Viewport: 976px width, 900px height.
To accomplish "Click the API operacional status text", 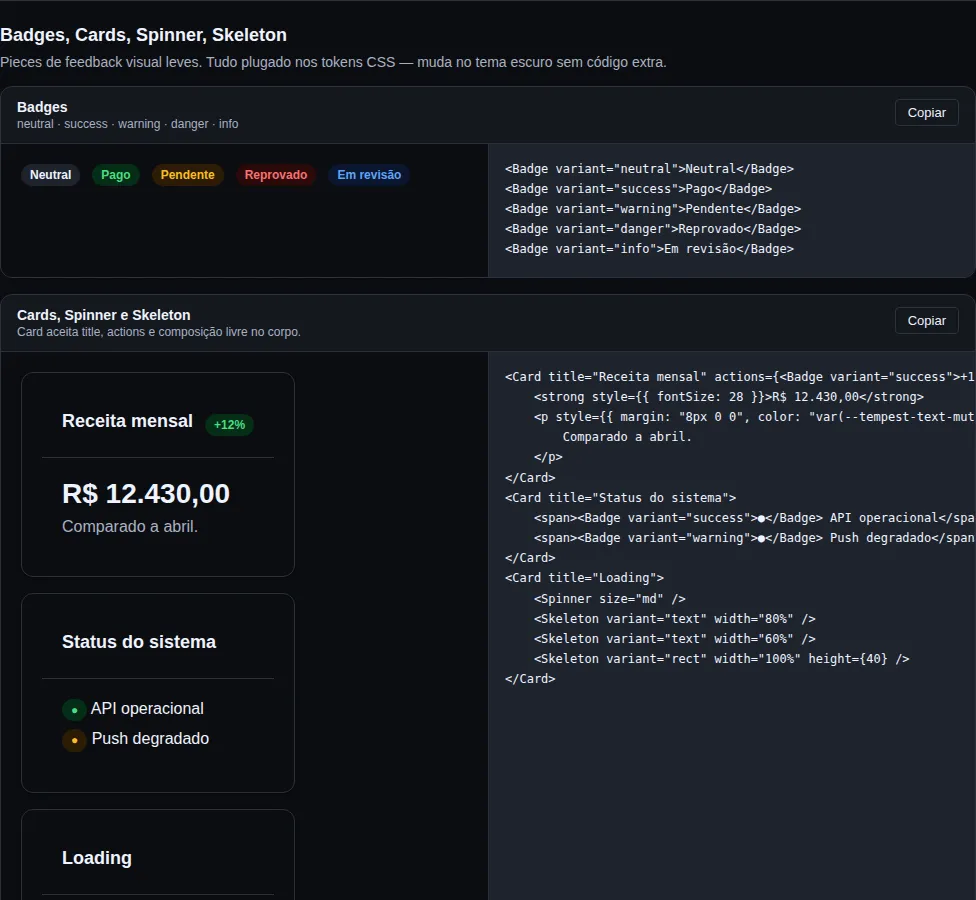I will [x=147, y=708].
